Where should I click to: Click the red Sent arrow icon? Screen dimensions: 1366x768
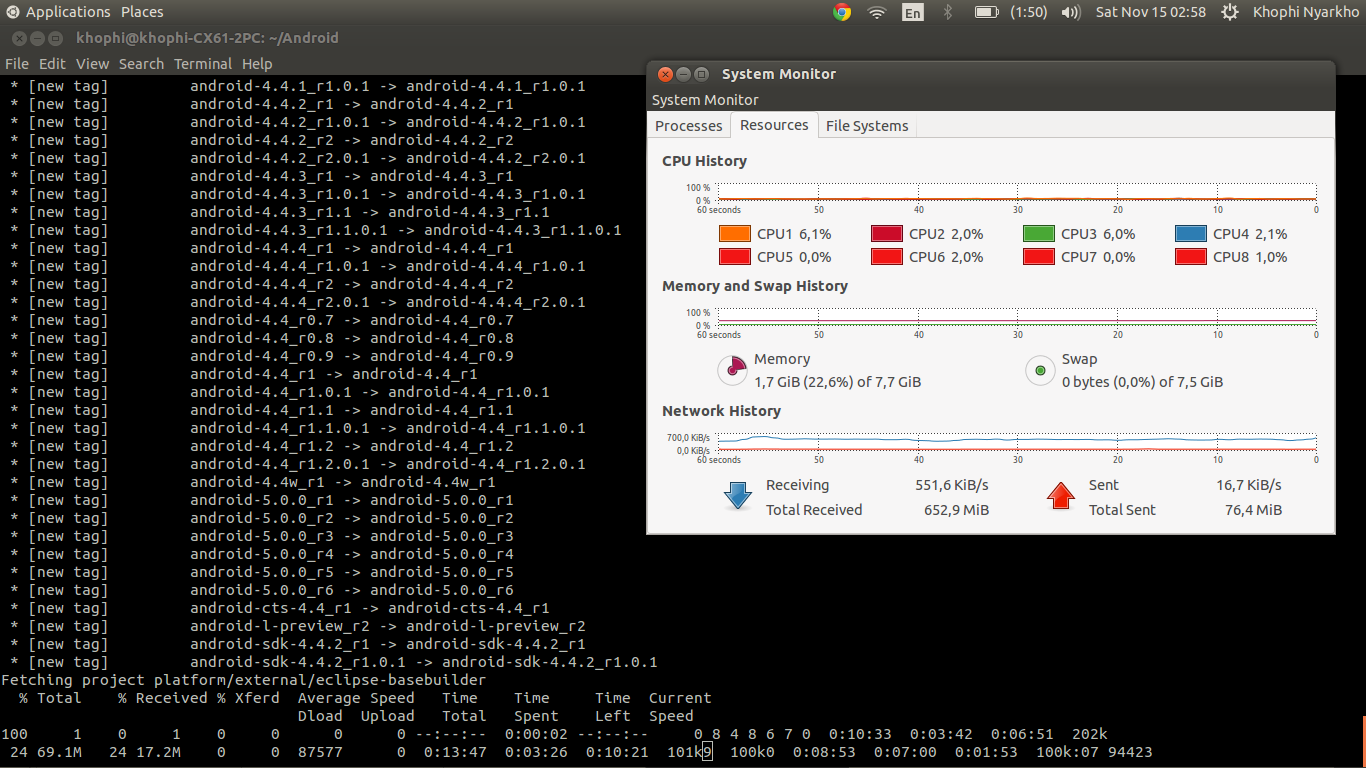point(1060,496)
